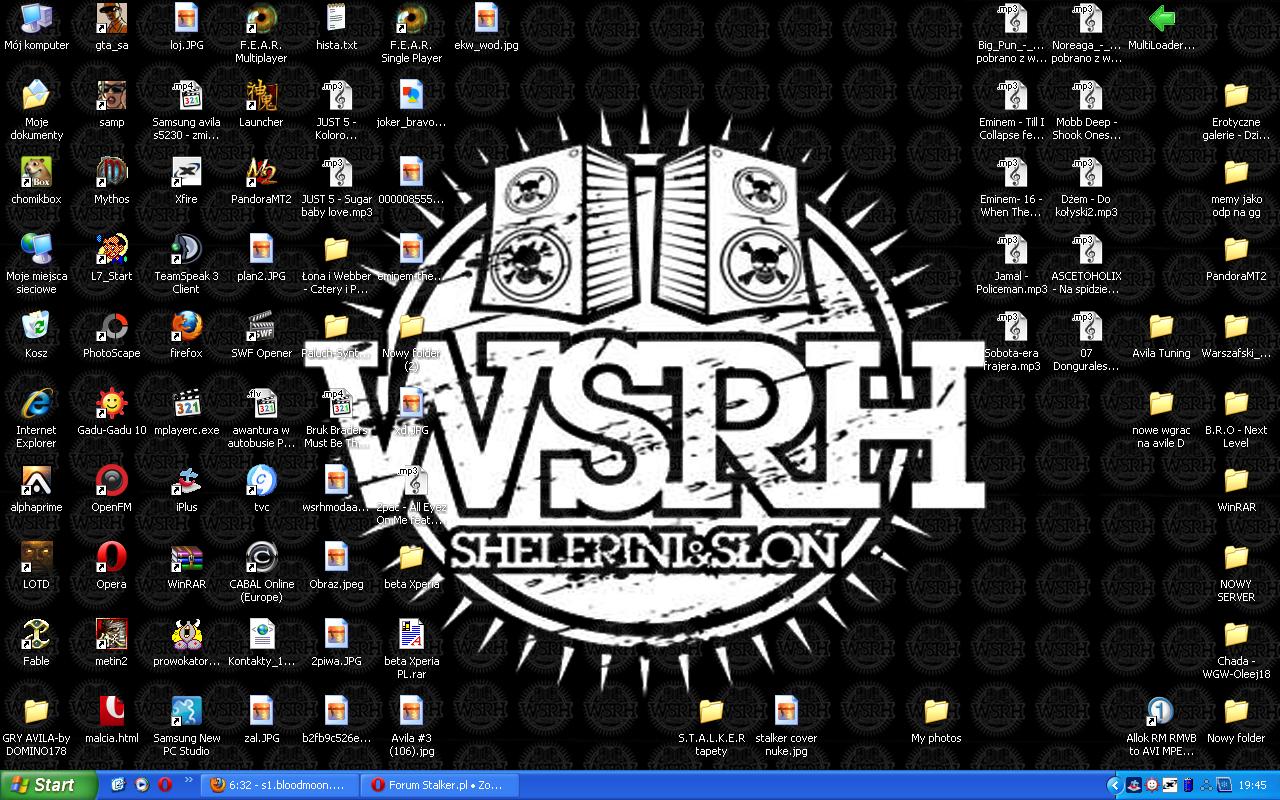Open the Gadu-Gadu sun tray icon
This screenshot has width=1280, height=800.
1152,785
